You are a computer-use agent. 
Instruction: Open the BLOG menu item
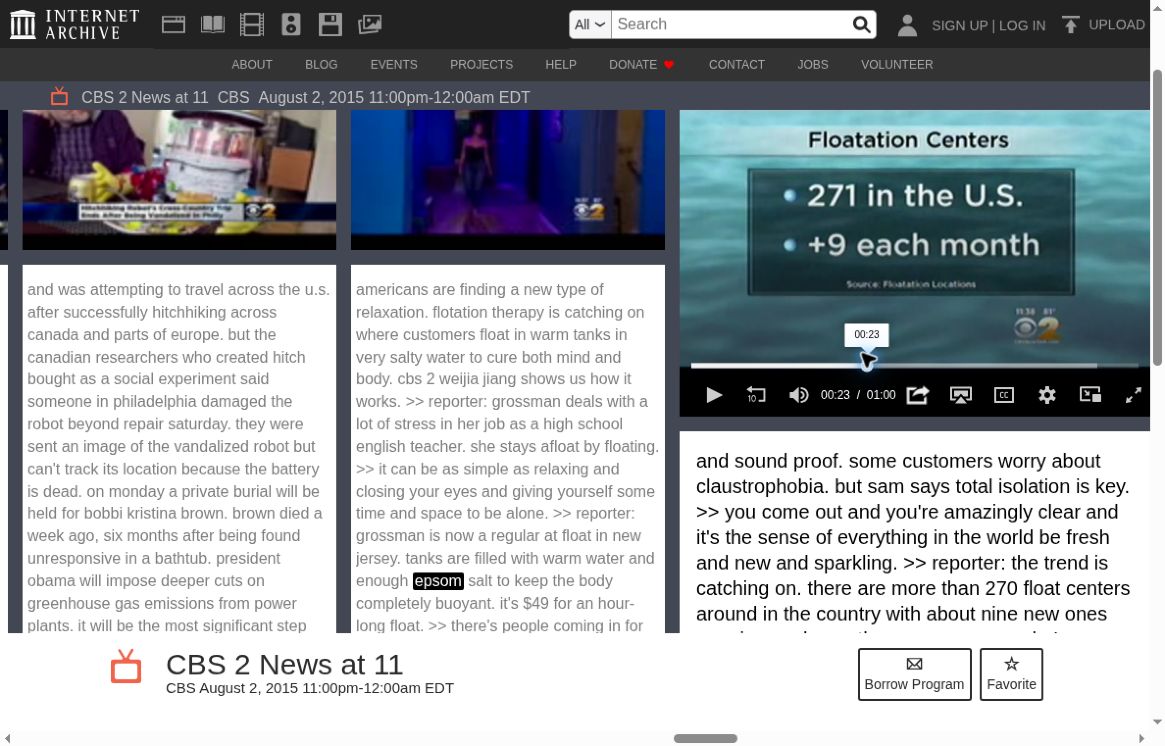321,65
